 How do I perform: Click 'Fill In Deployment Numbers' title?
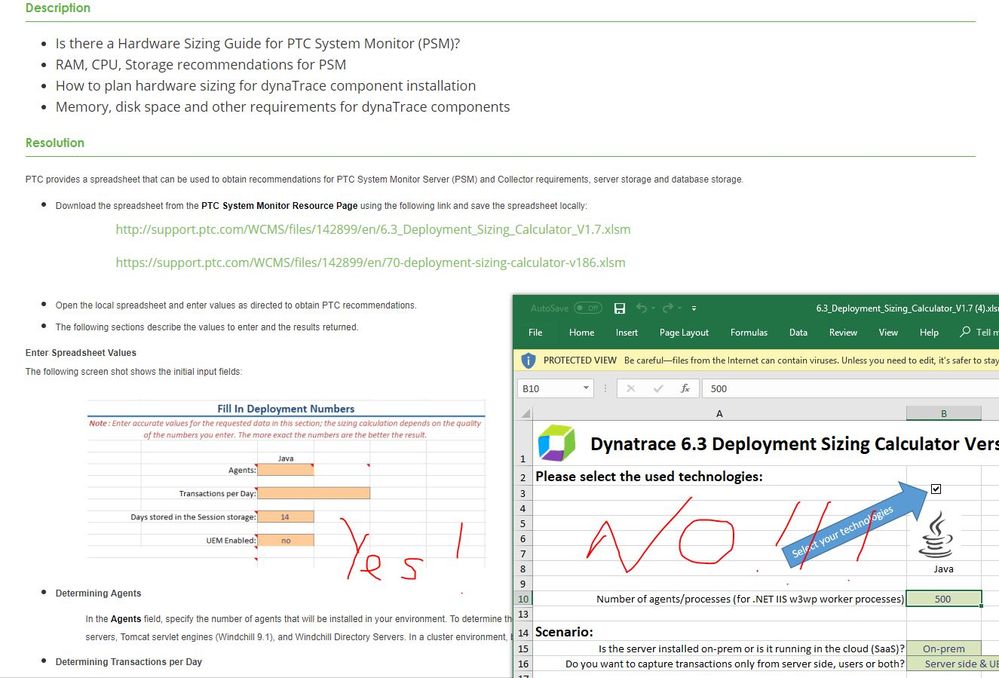pyautogui.click(x=285, y=408)
